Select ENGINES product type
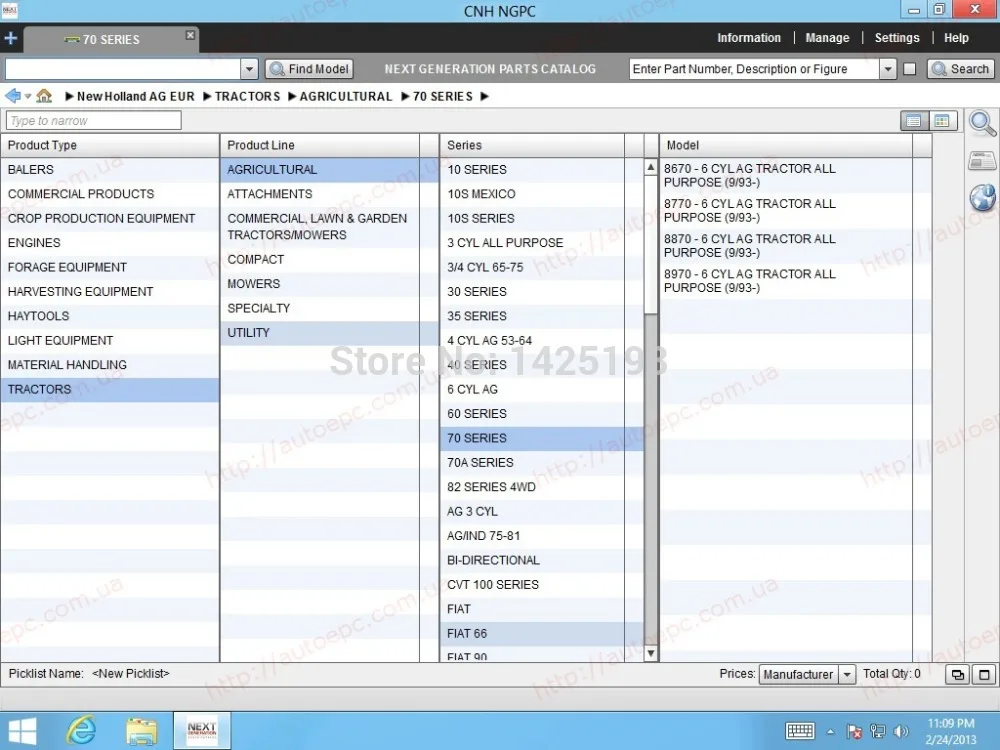 click(110, 243)
